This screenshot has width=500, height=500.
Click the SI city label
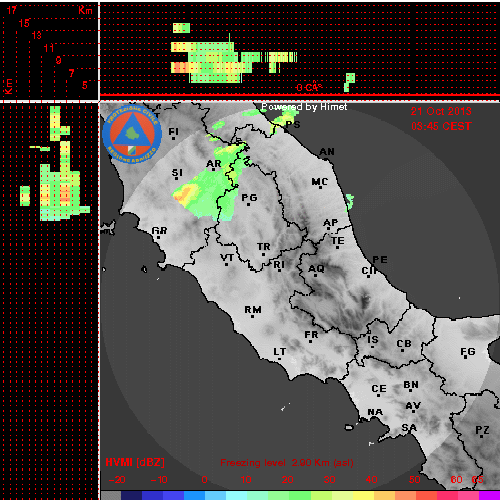pyautogui.click(x=177, y=173)
